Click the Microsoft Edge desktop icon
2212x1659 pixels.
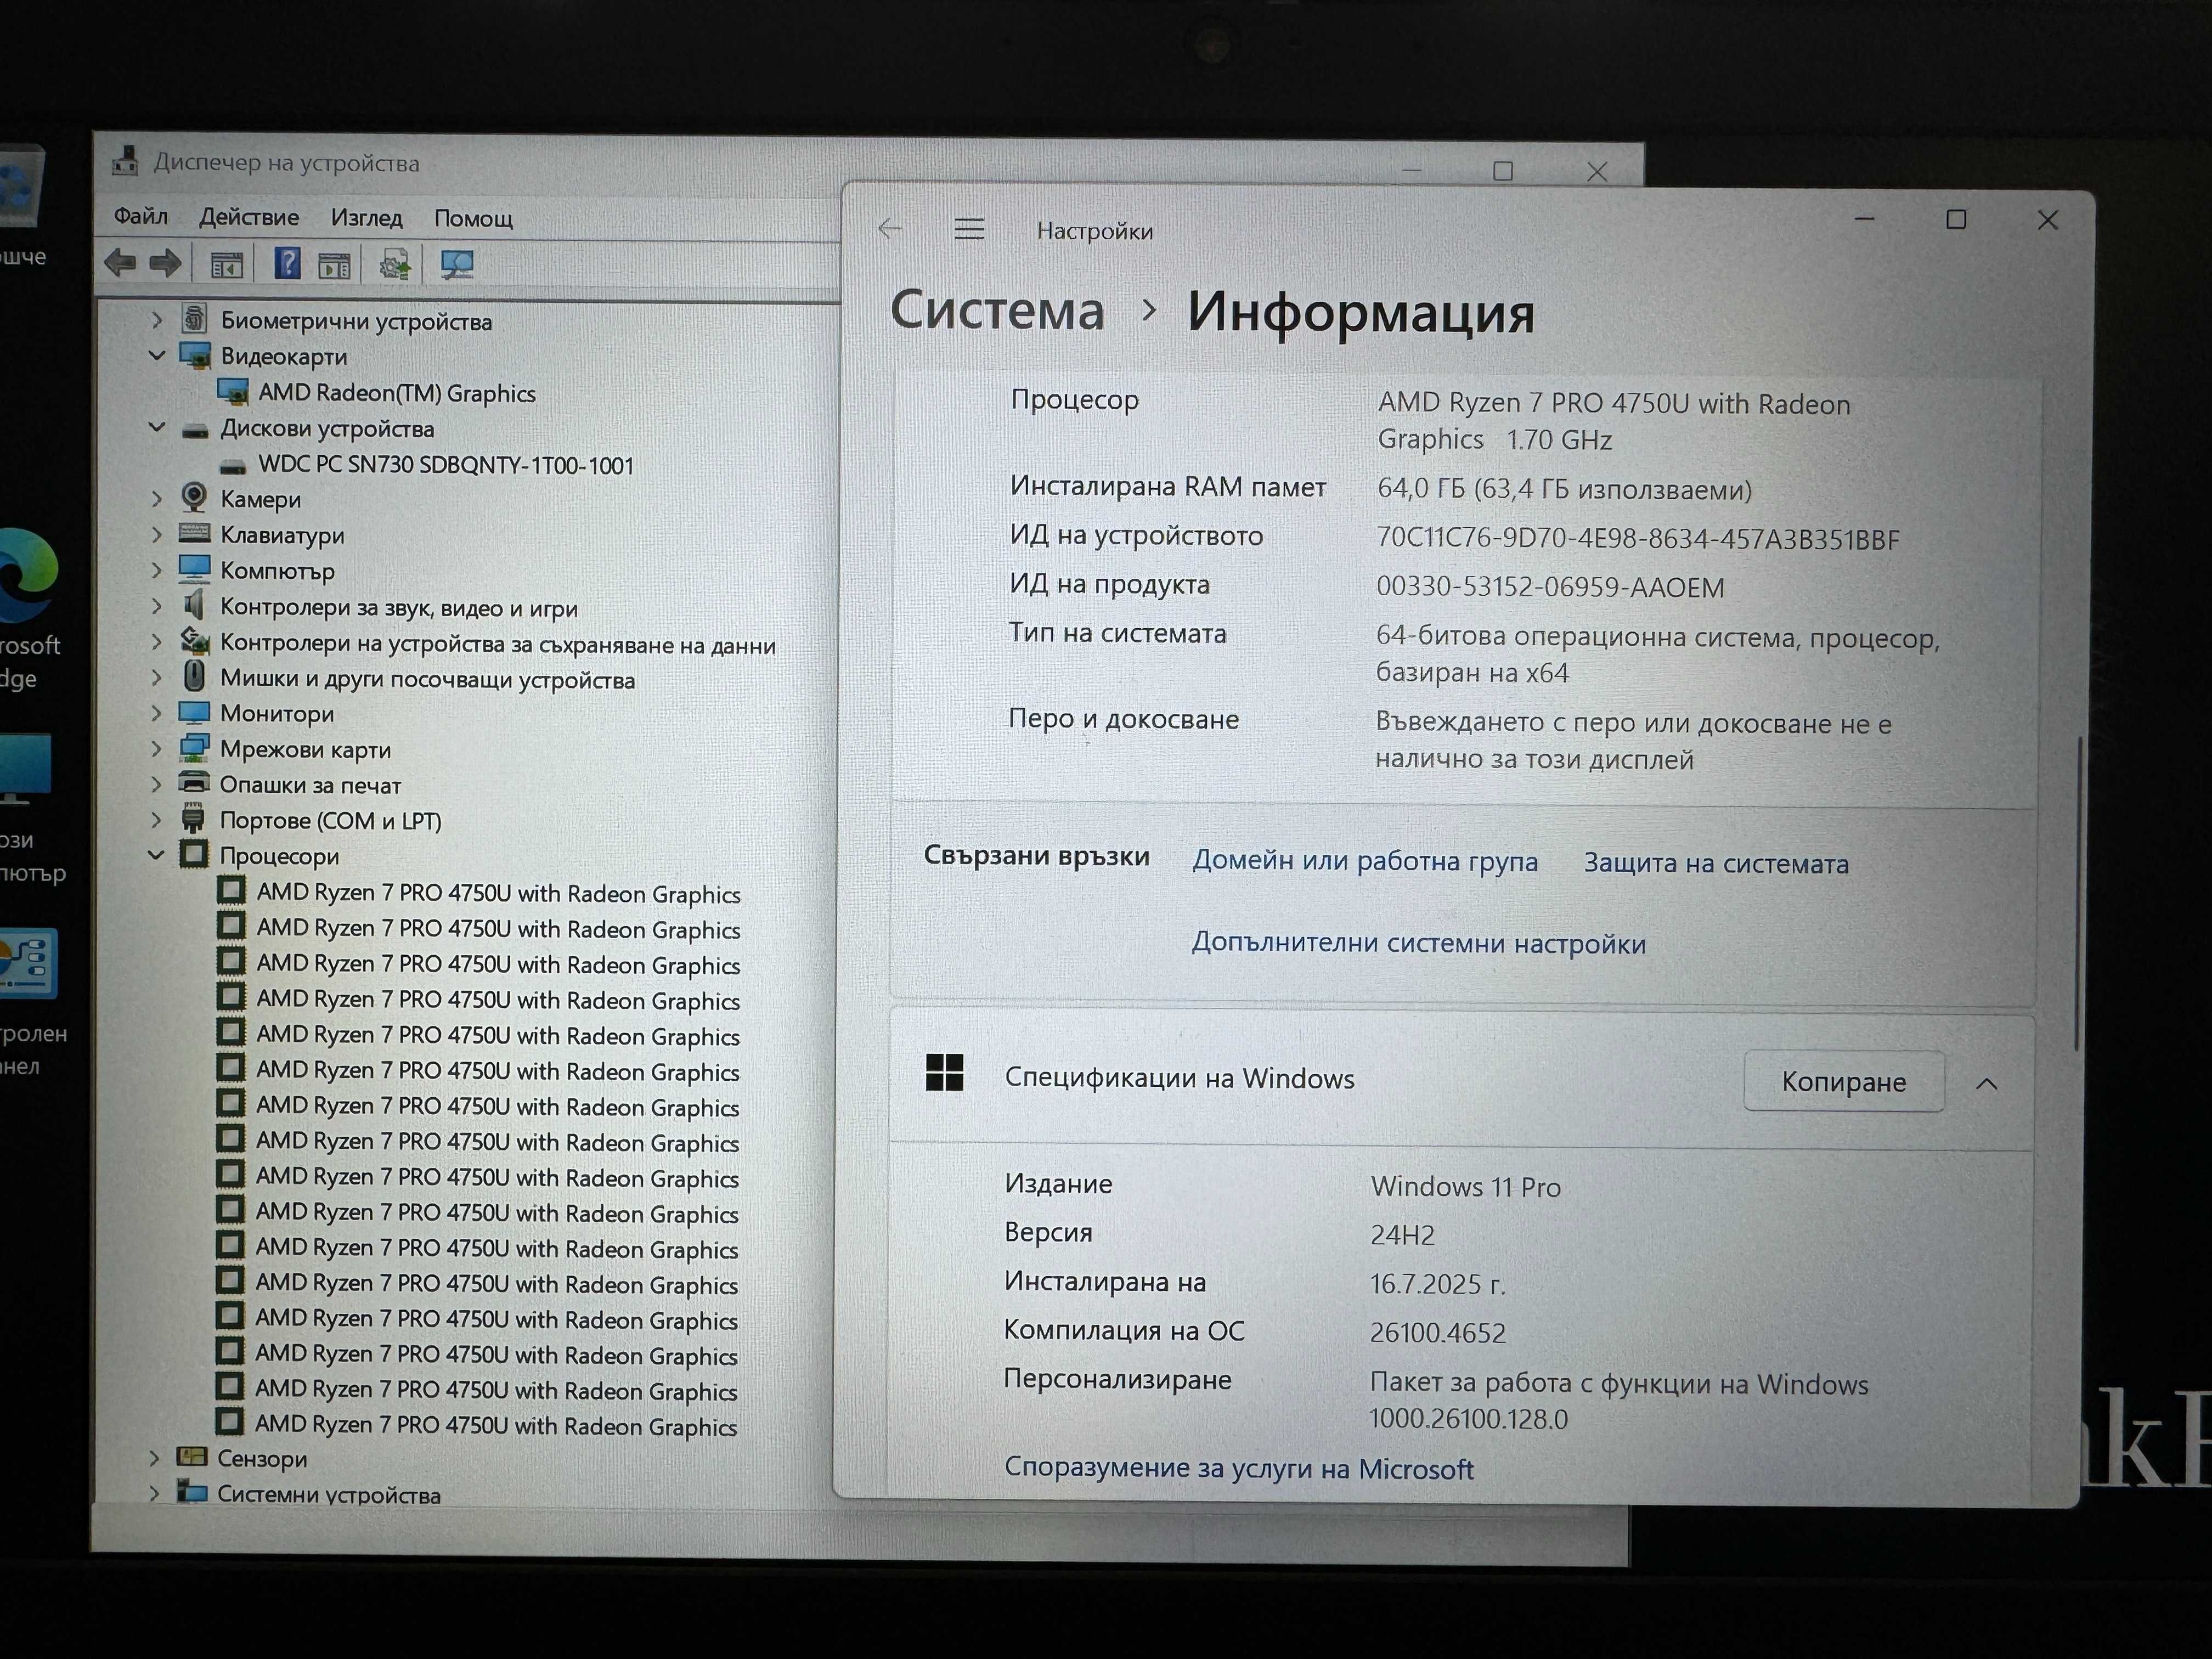tap(27, 574)
